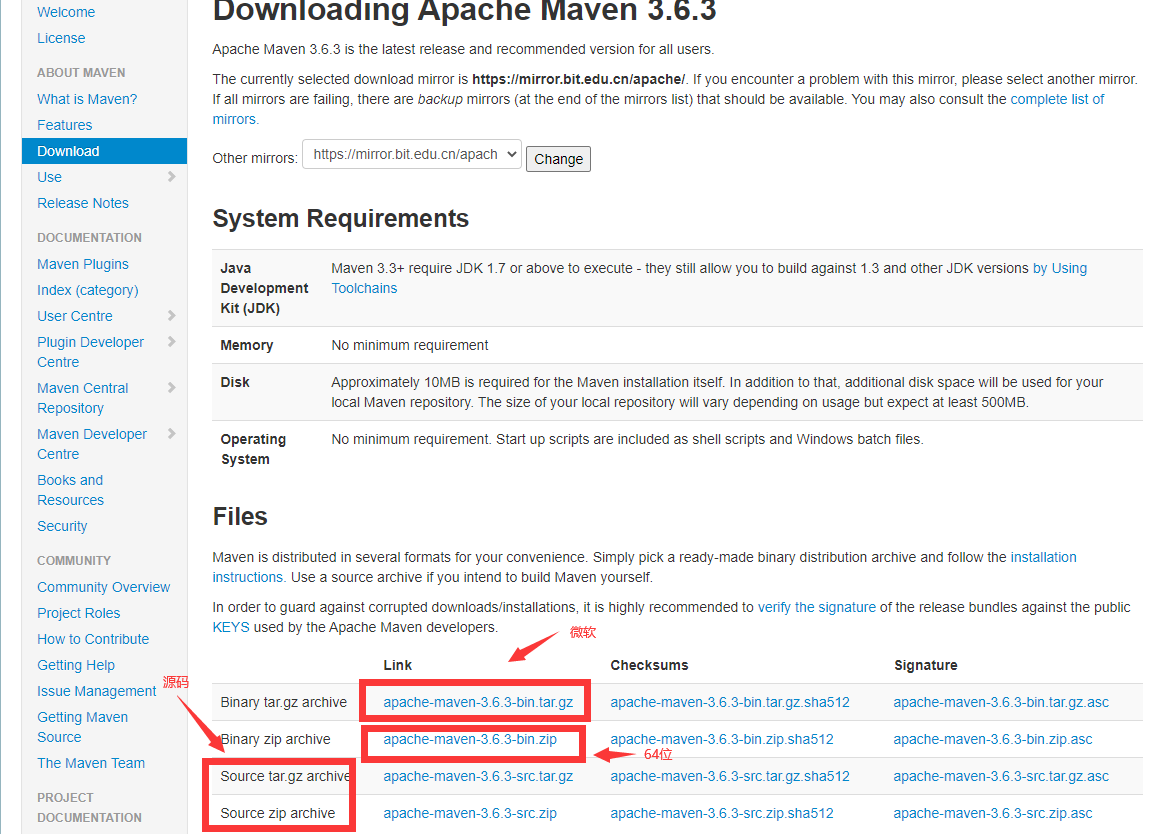Open Index (category) link
This screenshot has width=1155, height=834.
pos(88,290)
